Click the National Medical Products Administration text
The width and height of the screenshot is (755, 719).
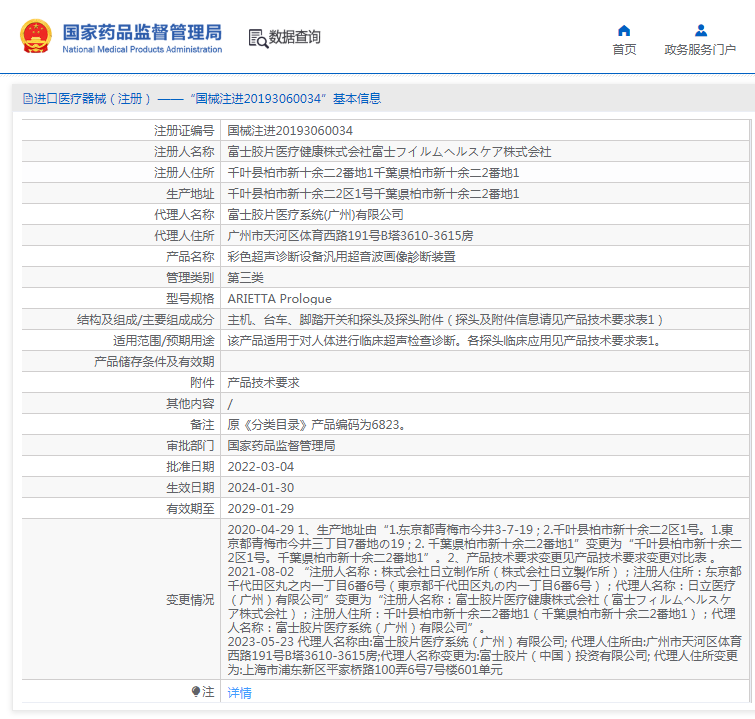pyautogui.click(x=142, y=49)
